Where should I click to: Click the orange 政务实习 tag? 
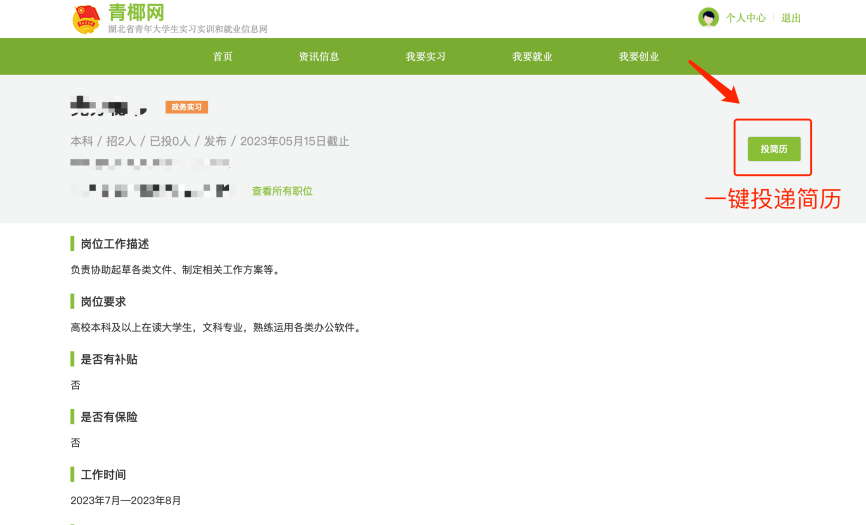pyautogui.click(x=186, y=107)
